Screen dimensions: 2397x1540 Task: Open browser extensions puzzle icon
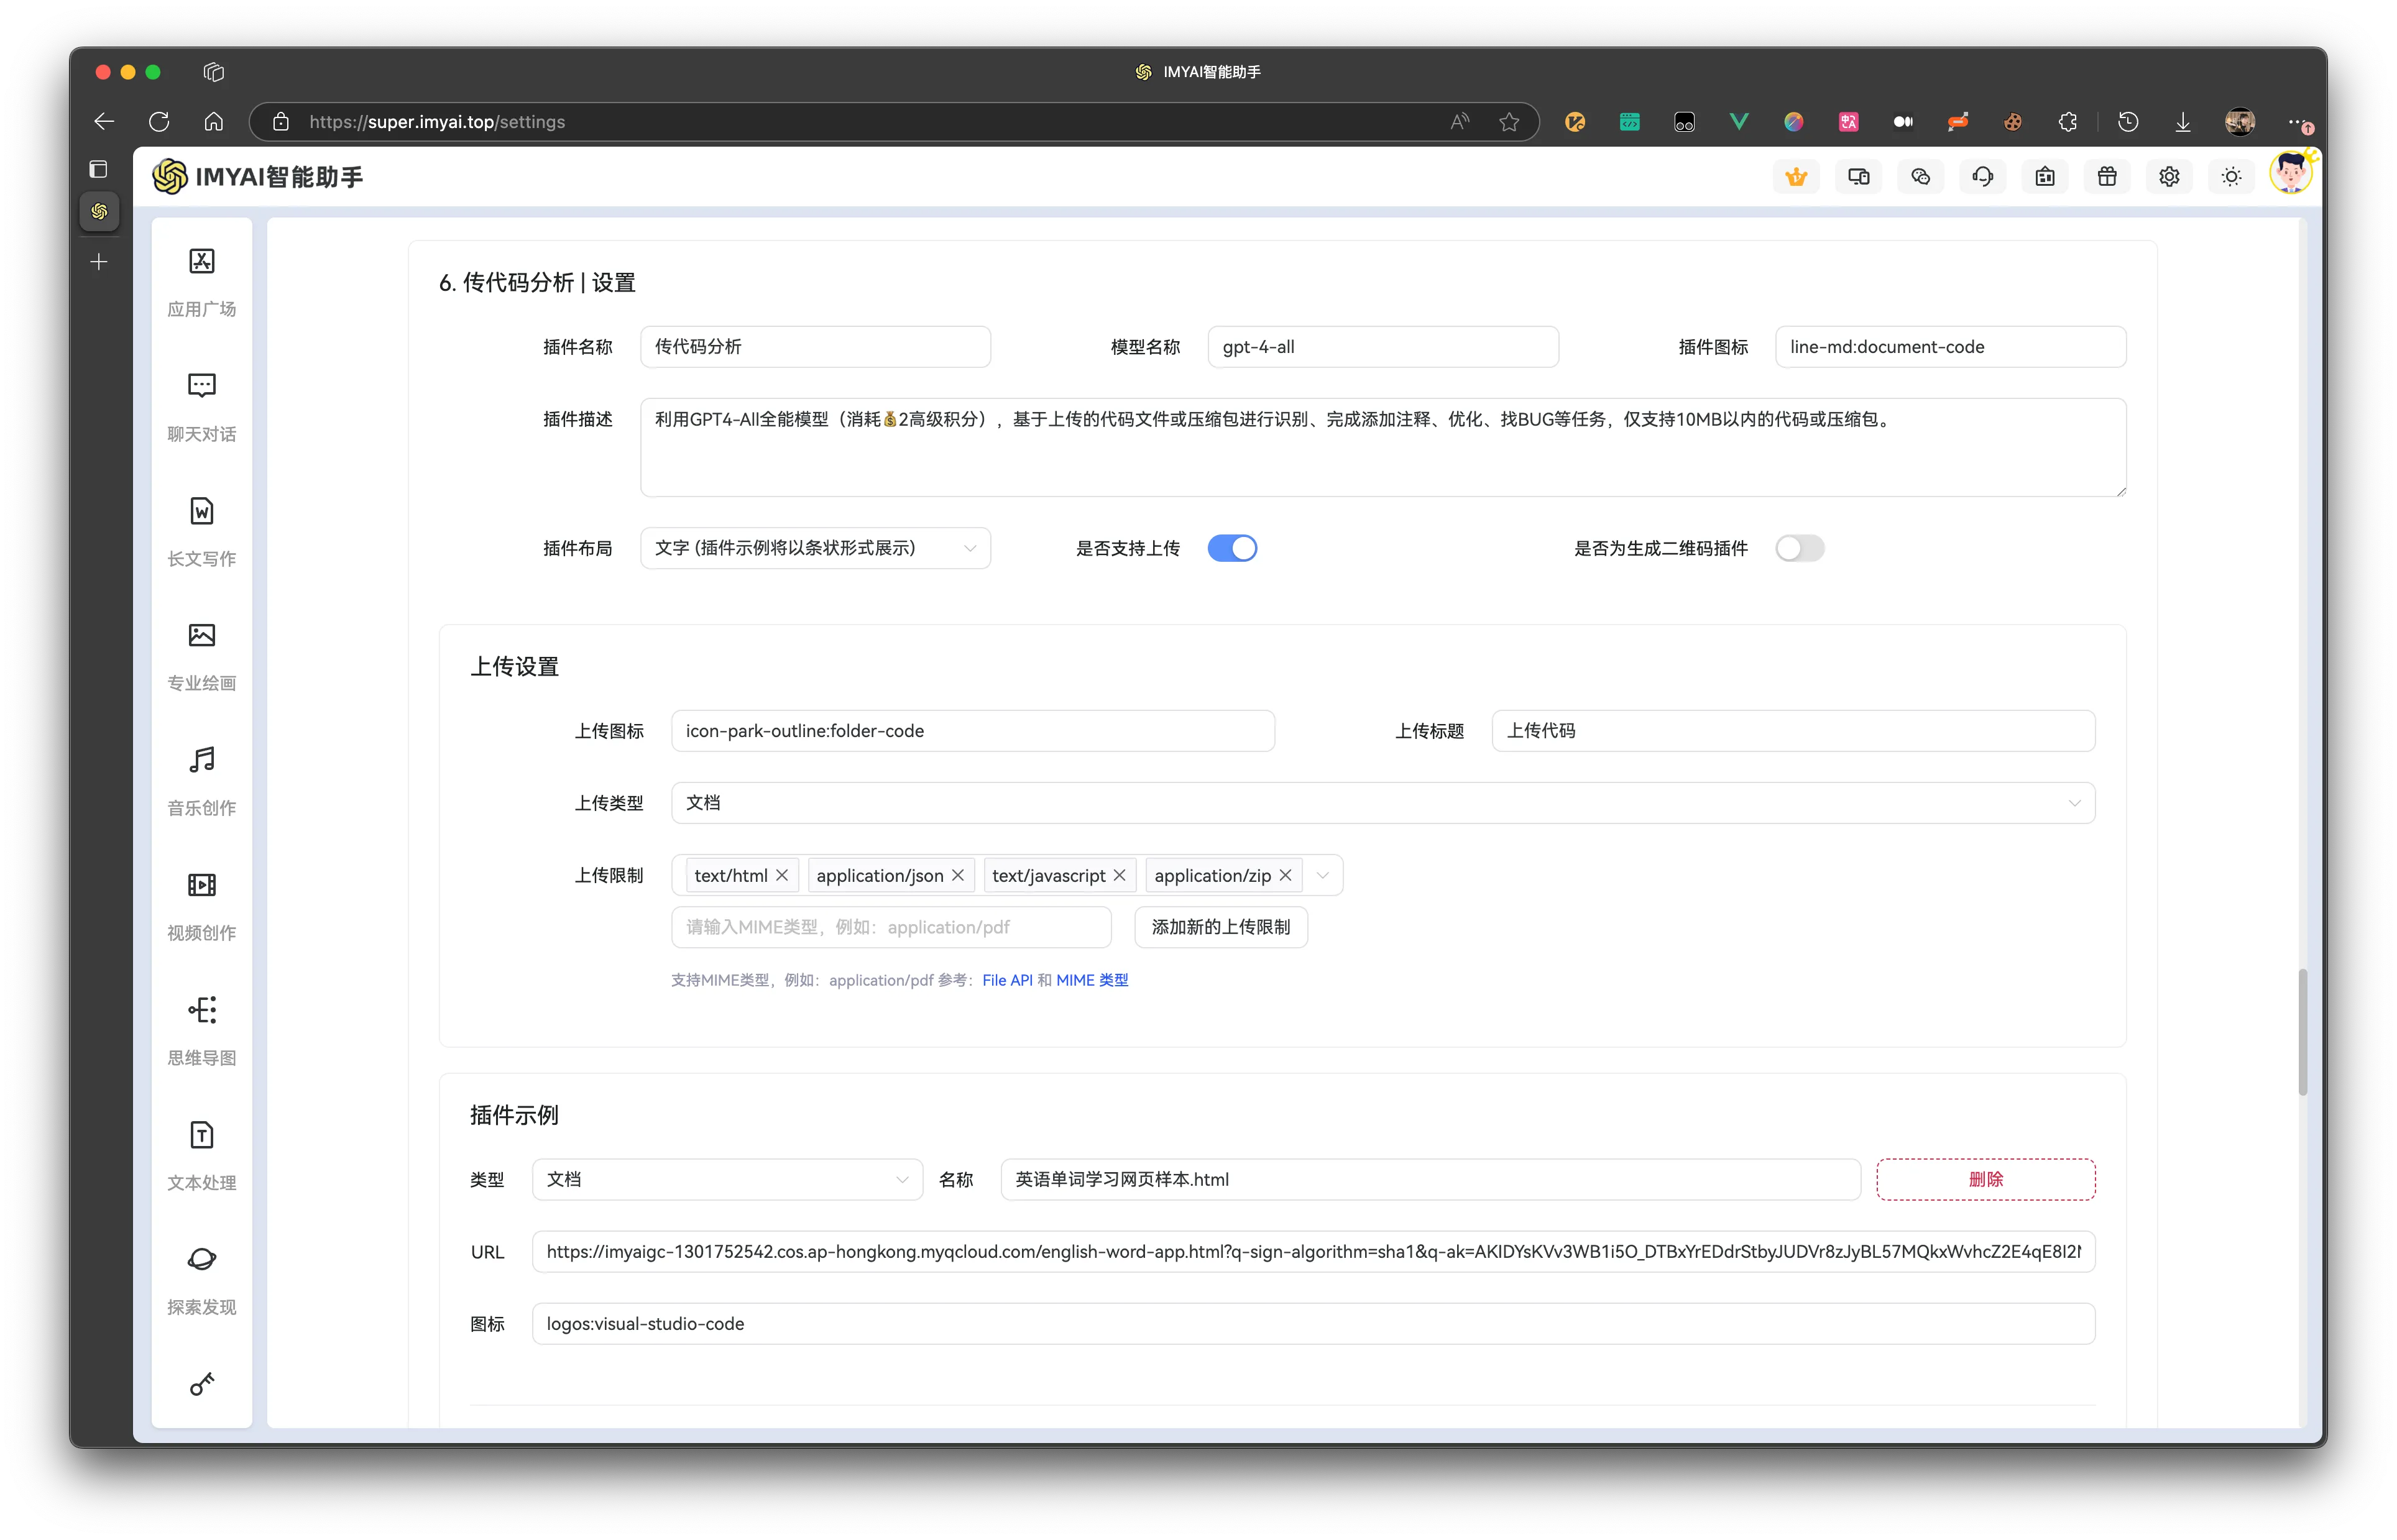2068,122
